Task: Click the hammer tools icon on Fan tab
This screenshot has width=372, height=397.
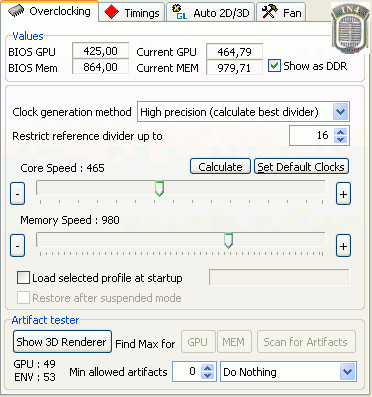Action: [x=269, y=12]
